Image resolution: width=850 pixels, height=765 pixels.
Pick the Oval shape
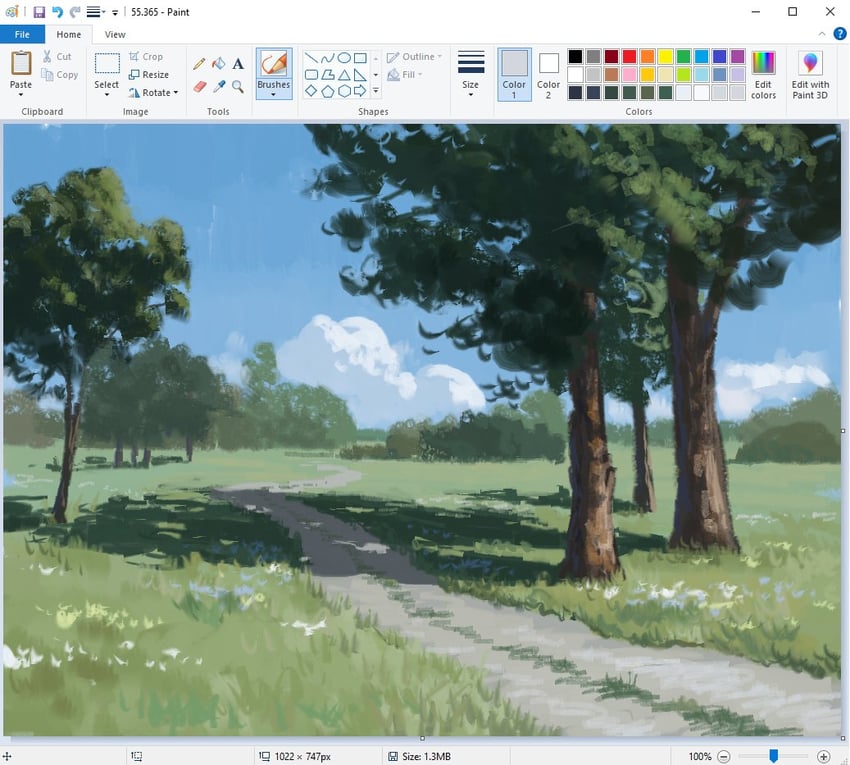pos(344,58)
